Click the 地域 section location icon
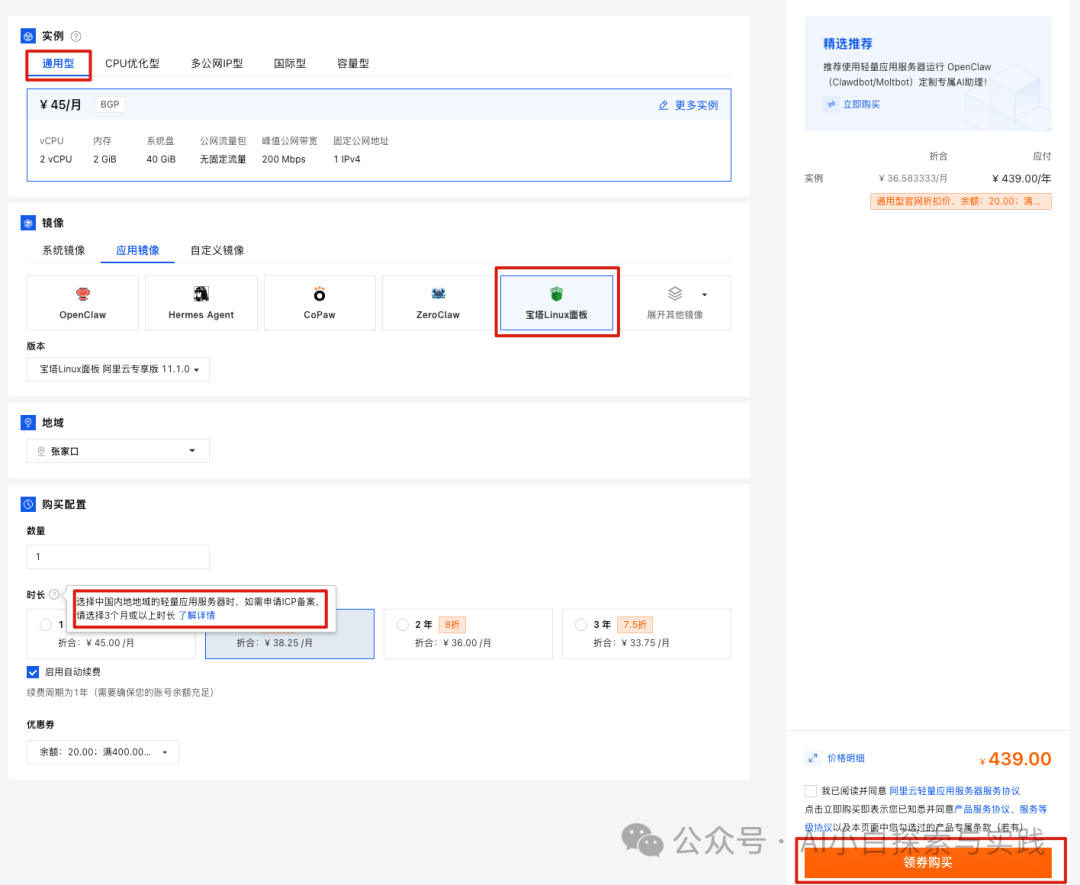 [x=28, y=422]
